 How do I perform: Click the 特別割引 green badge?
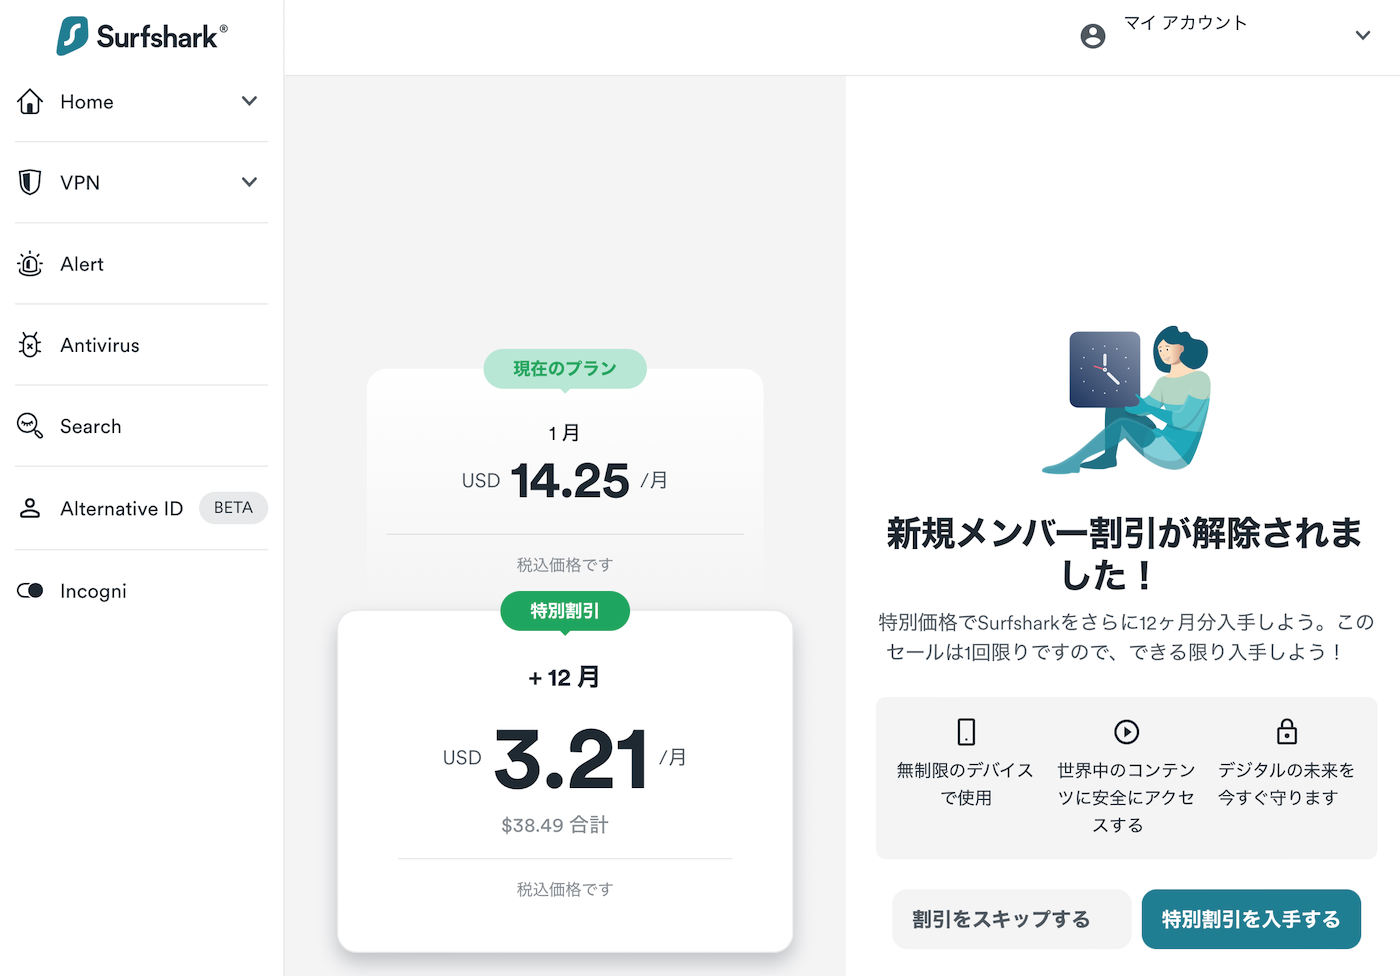click(565, 611)
